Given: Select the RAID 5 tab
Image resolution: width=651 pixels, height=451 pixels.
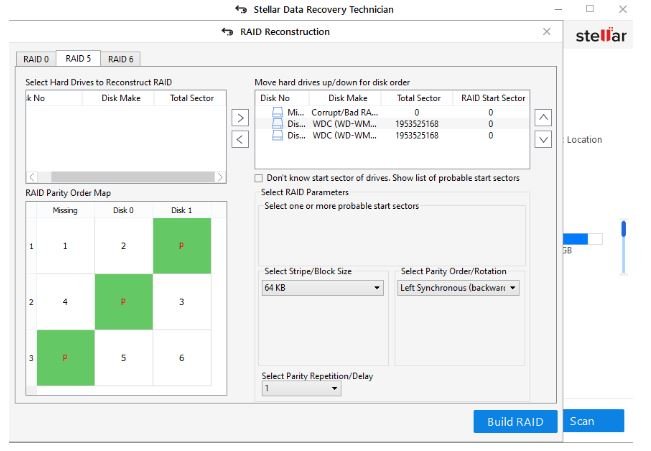Looking at the screenshot, I should pos(78,58).
